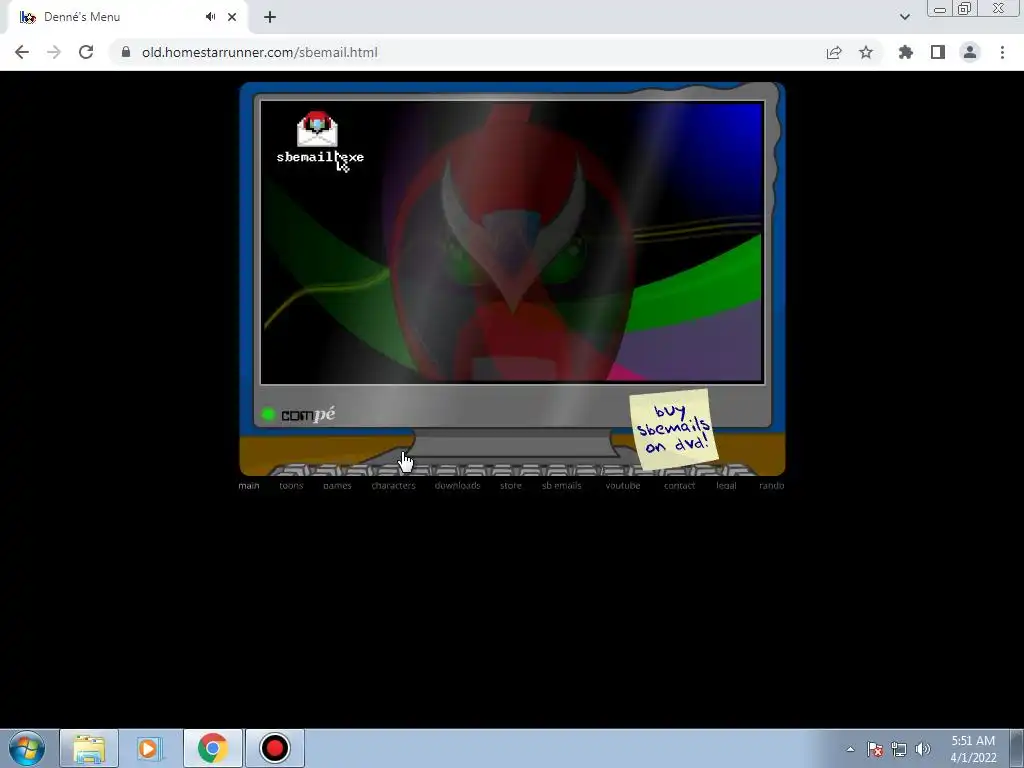This screenshot has height=768, width=1024.
Task: Minimize the Chrome window
Action: 940,9
